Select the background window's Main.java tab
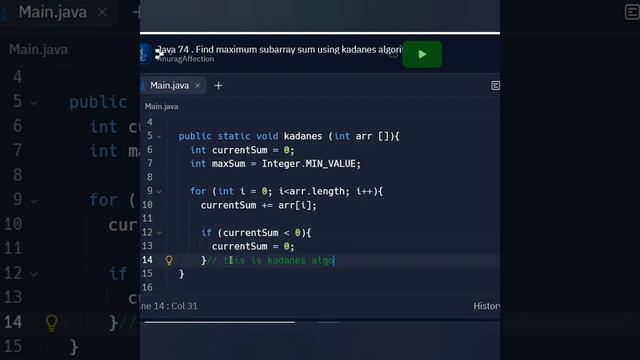Image resolution: width=640 pixels, height=360 pixels. tap(53, 12)
